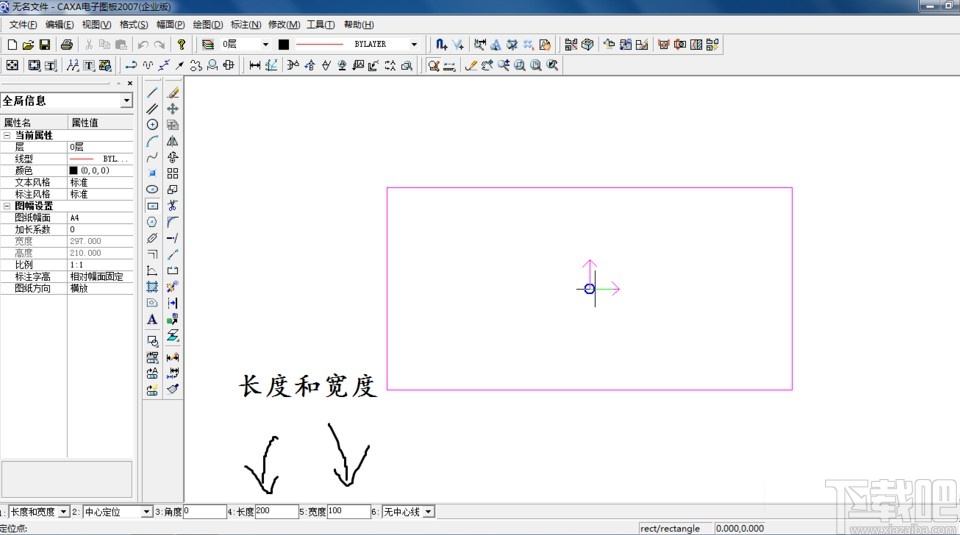This screenshot has height=535, width=960.
Task: Open a file with the folder icon
Action: pos(28,44)
